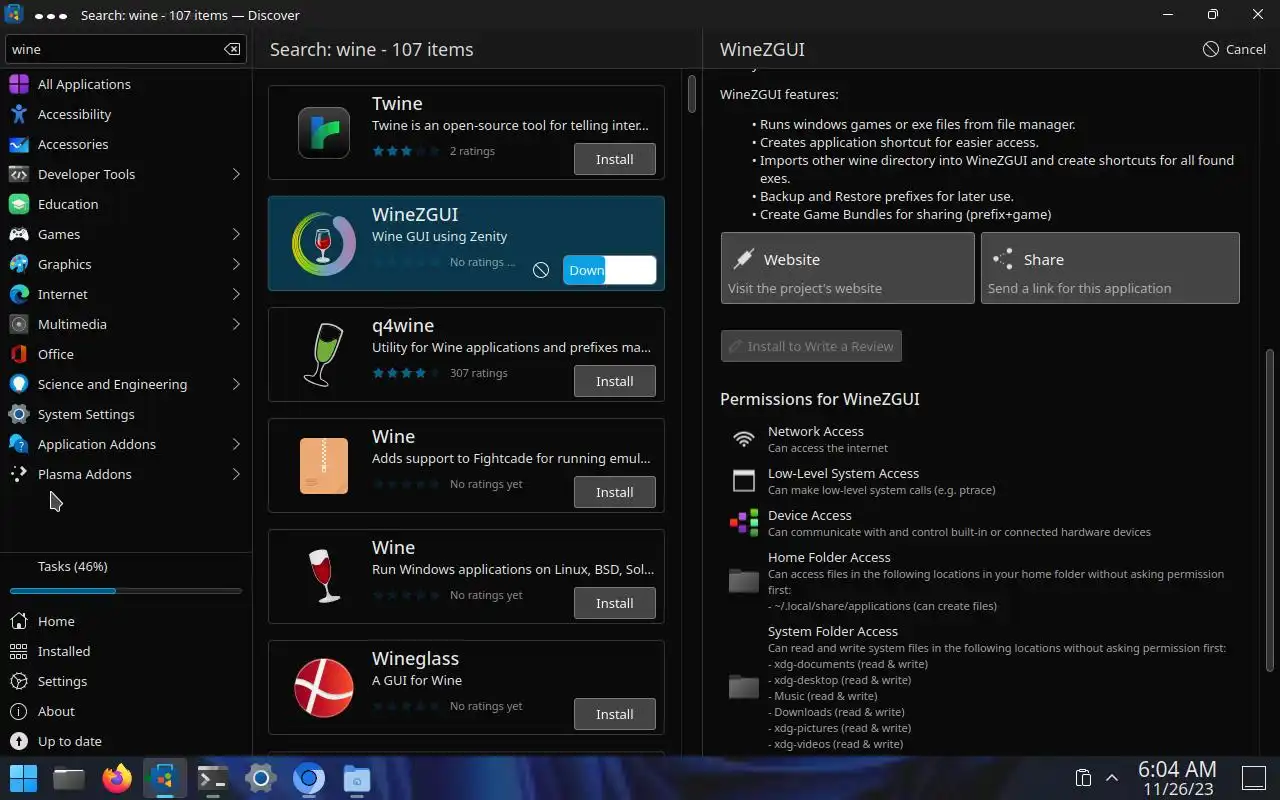
Task: Show hidden system tray icons
Action: click(1111, 778)
